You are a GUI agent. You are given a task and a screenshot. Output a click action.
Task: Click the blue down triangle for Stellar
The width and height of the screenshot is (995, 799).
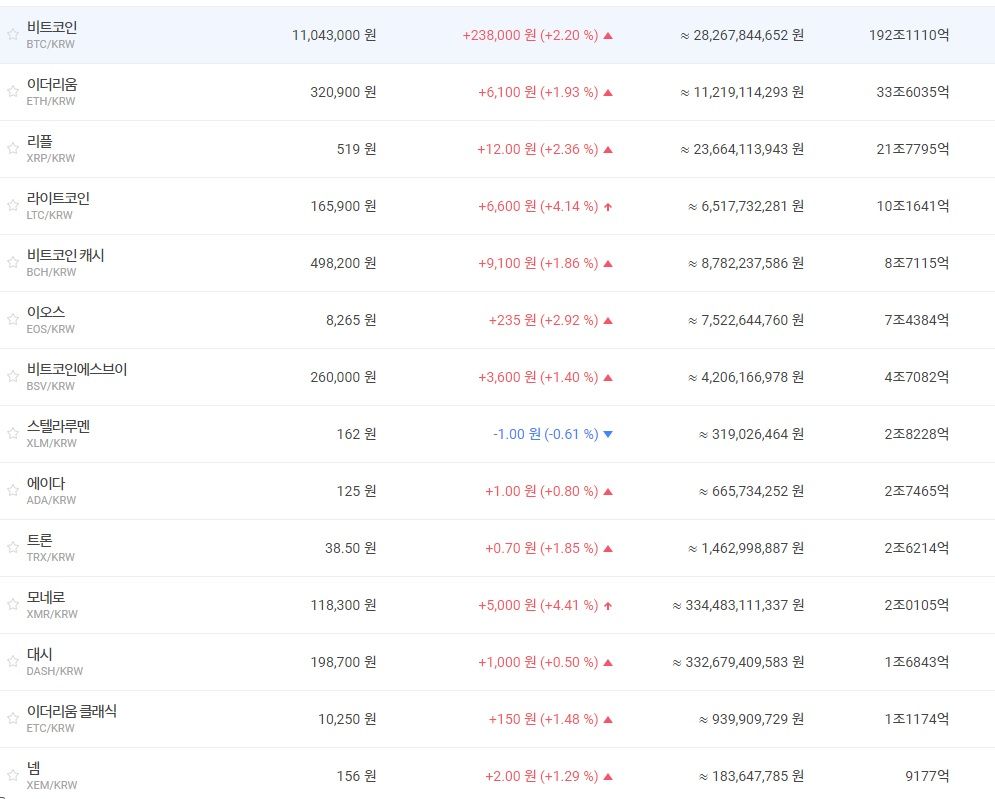tap(608, 434)
